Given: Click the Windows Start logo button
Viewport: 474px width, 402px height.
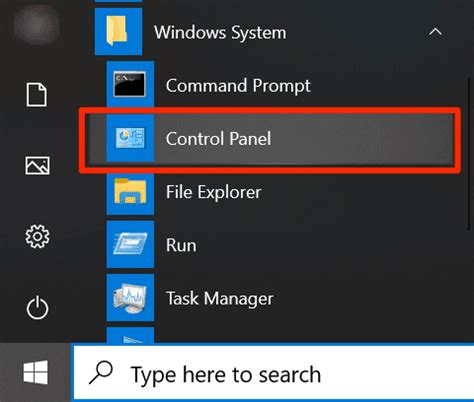Looking at the screenshot, I should pos(36,372).
